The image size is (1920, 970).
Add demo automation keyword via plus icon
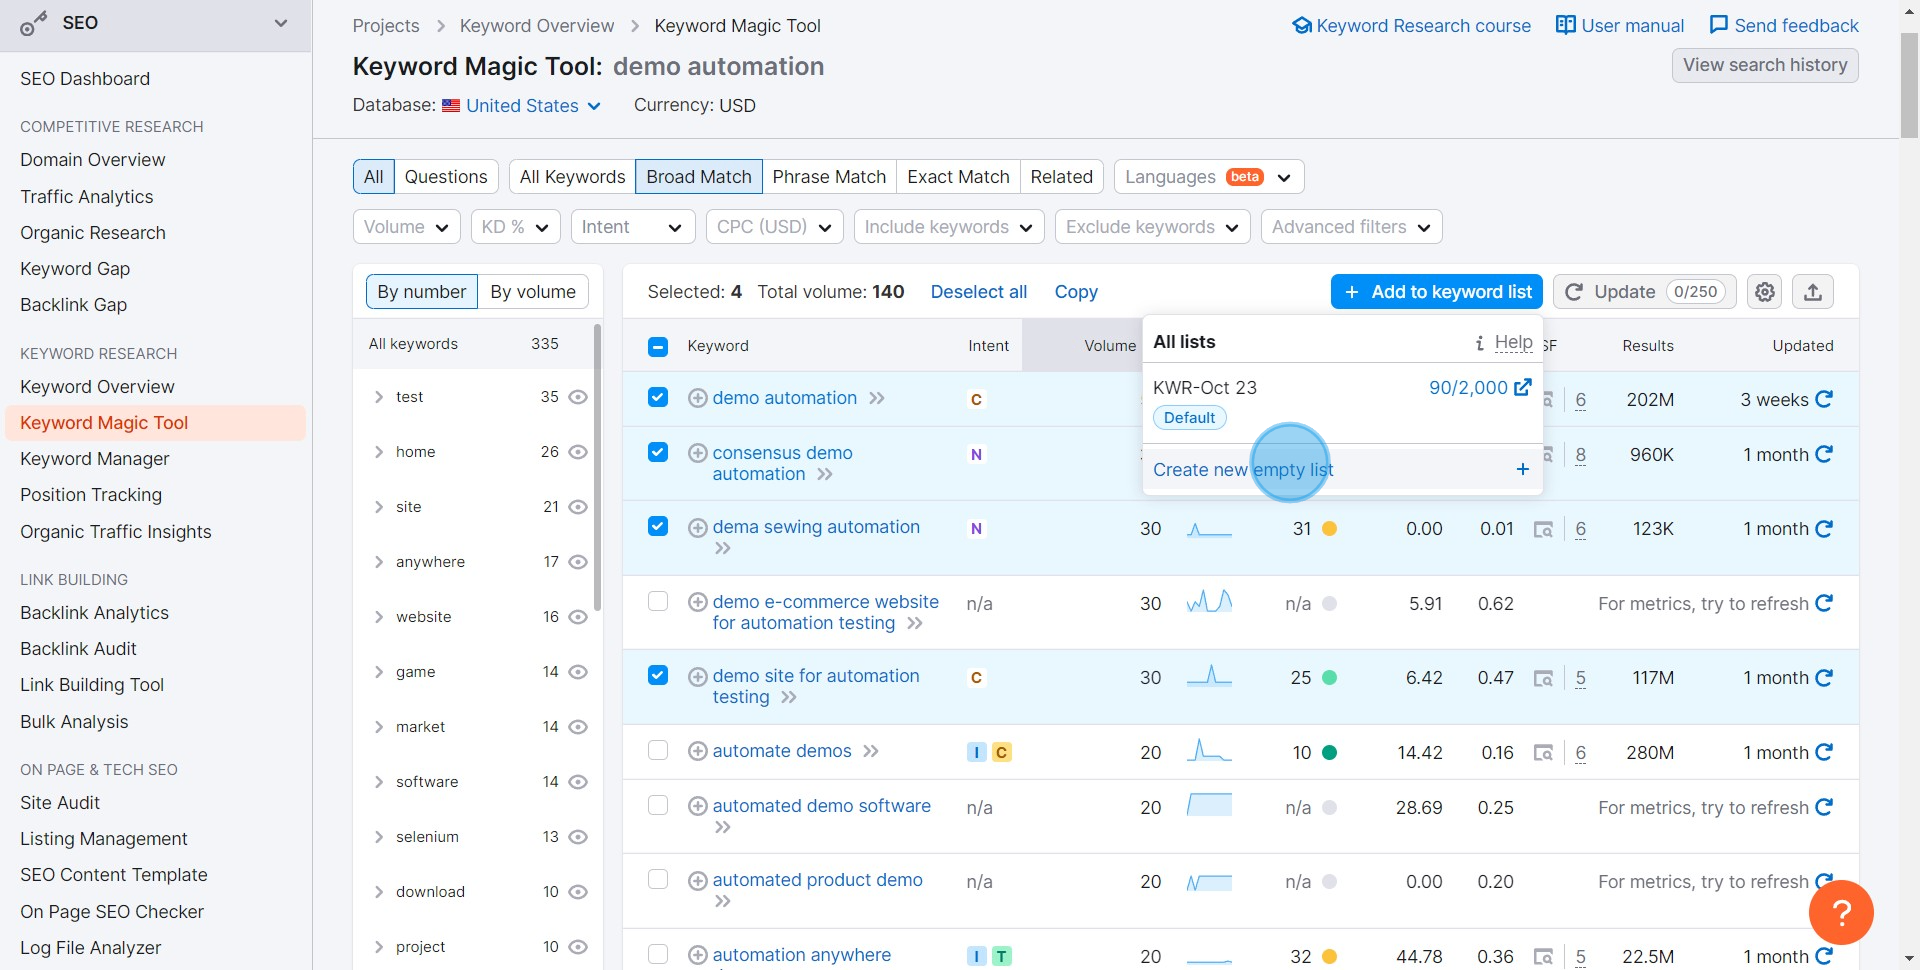[698, 398]
